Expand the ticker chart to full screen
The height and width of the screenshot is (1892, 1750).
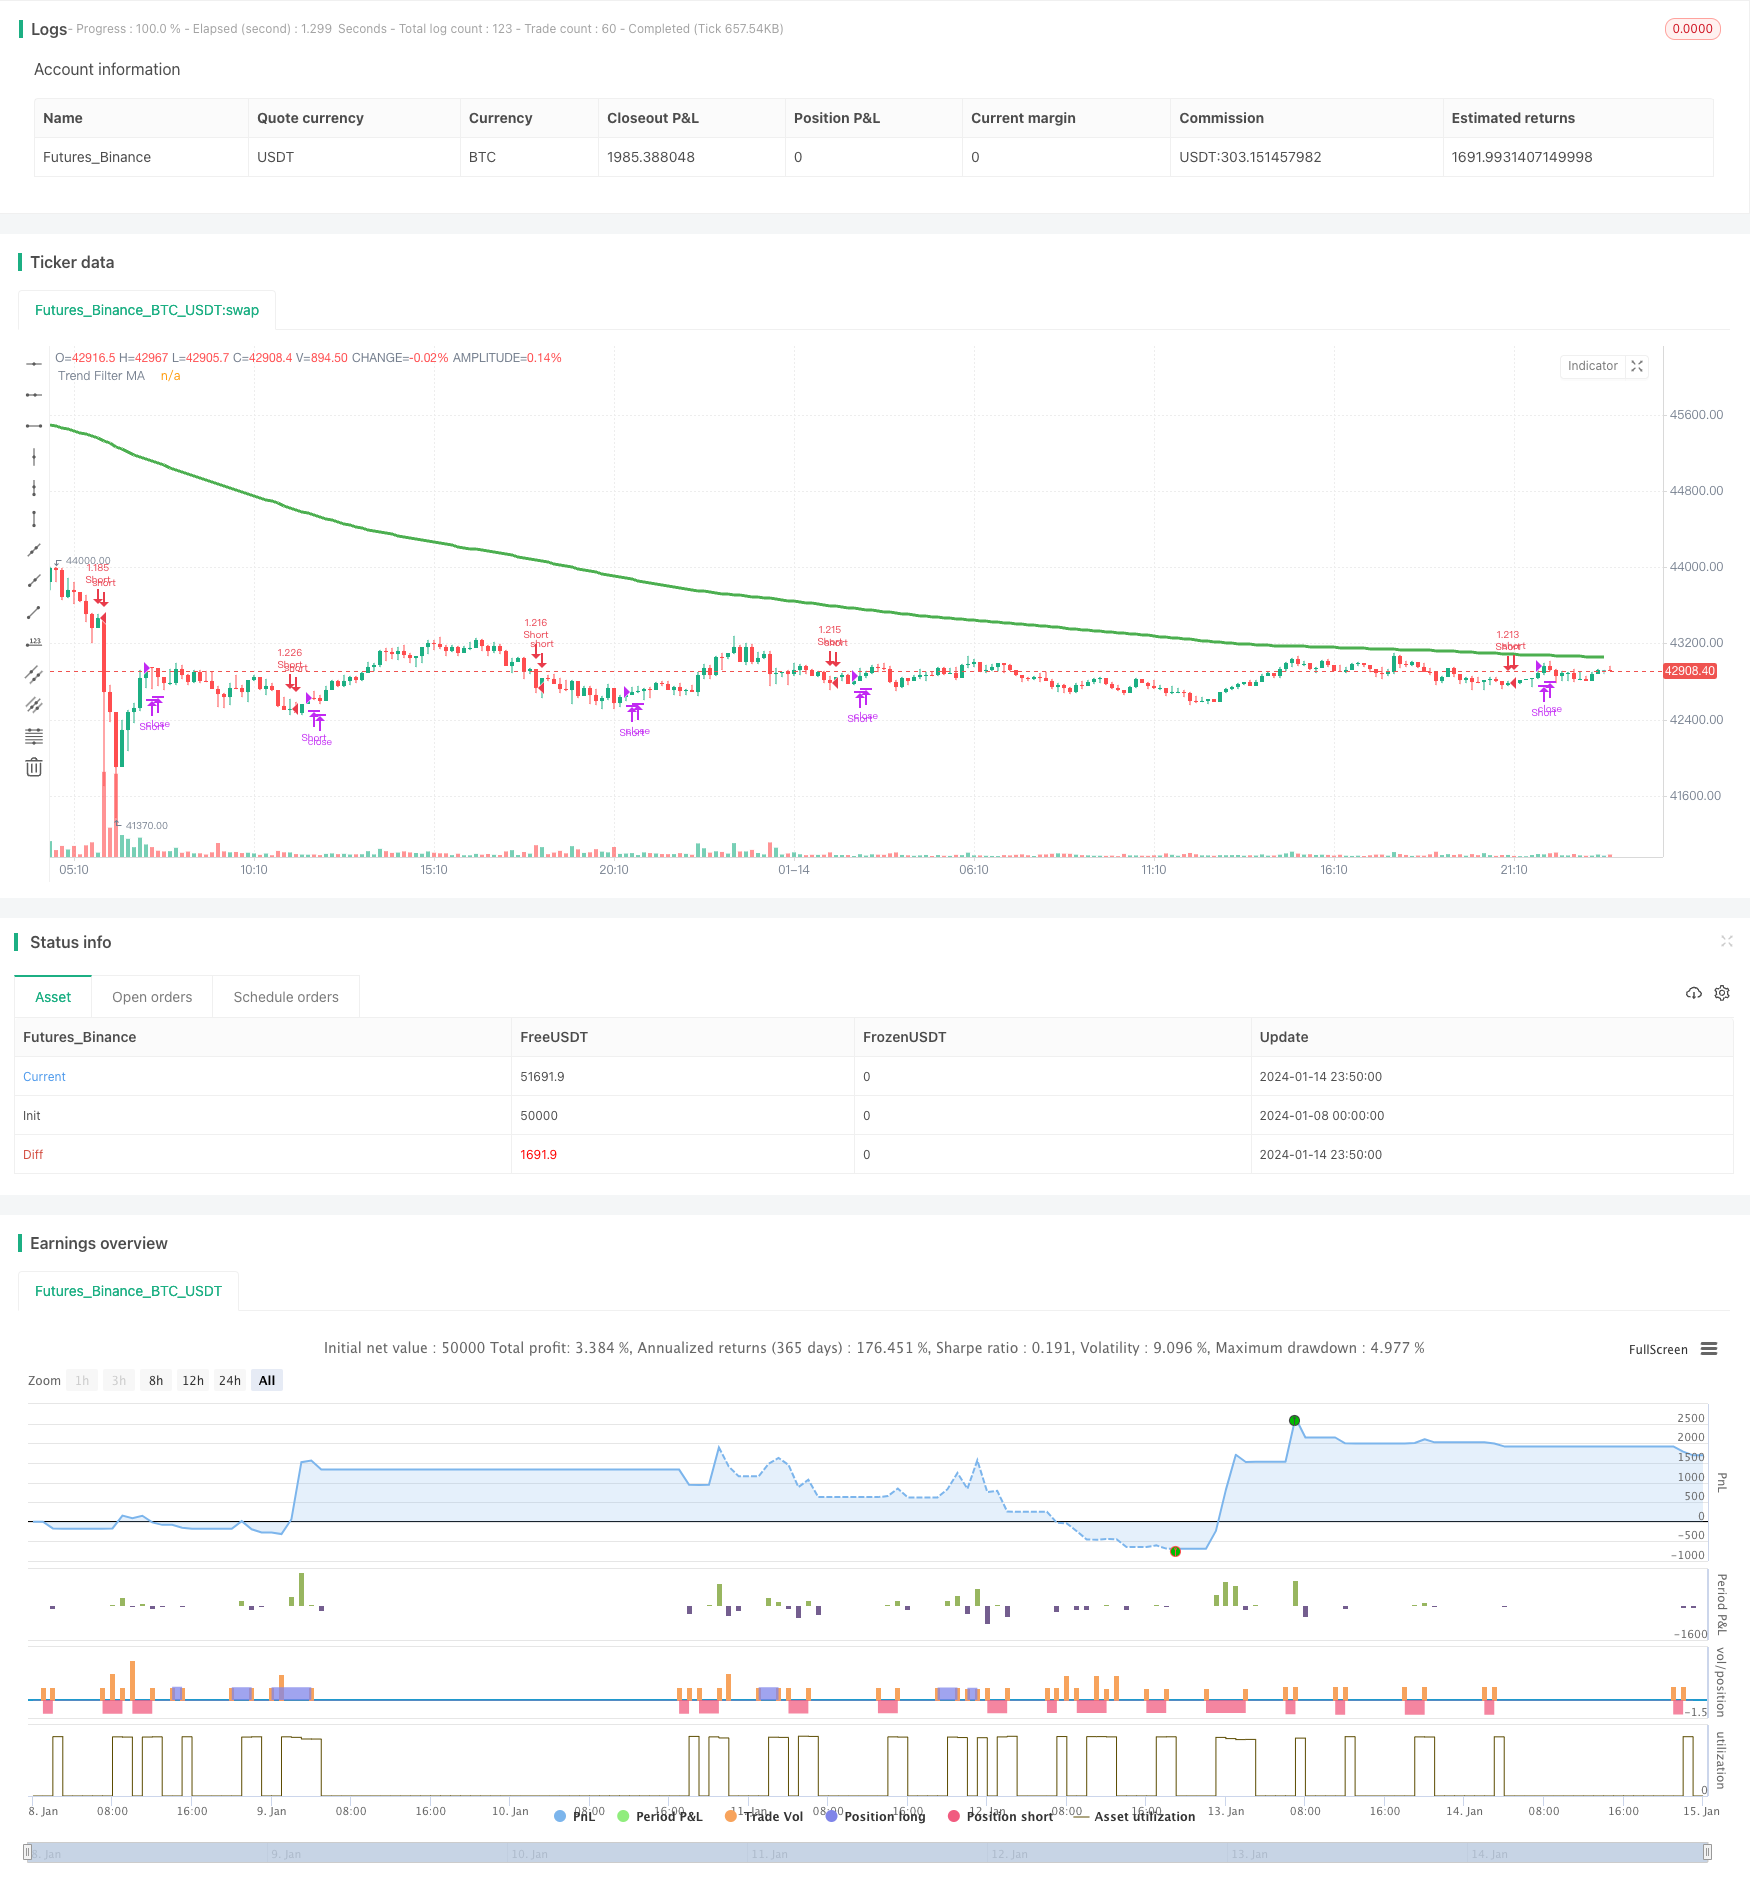1637,366
